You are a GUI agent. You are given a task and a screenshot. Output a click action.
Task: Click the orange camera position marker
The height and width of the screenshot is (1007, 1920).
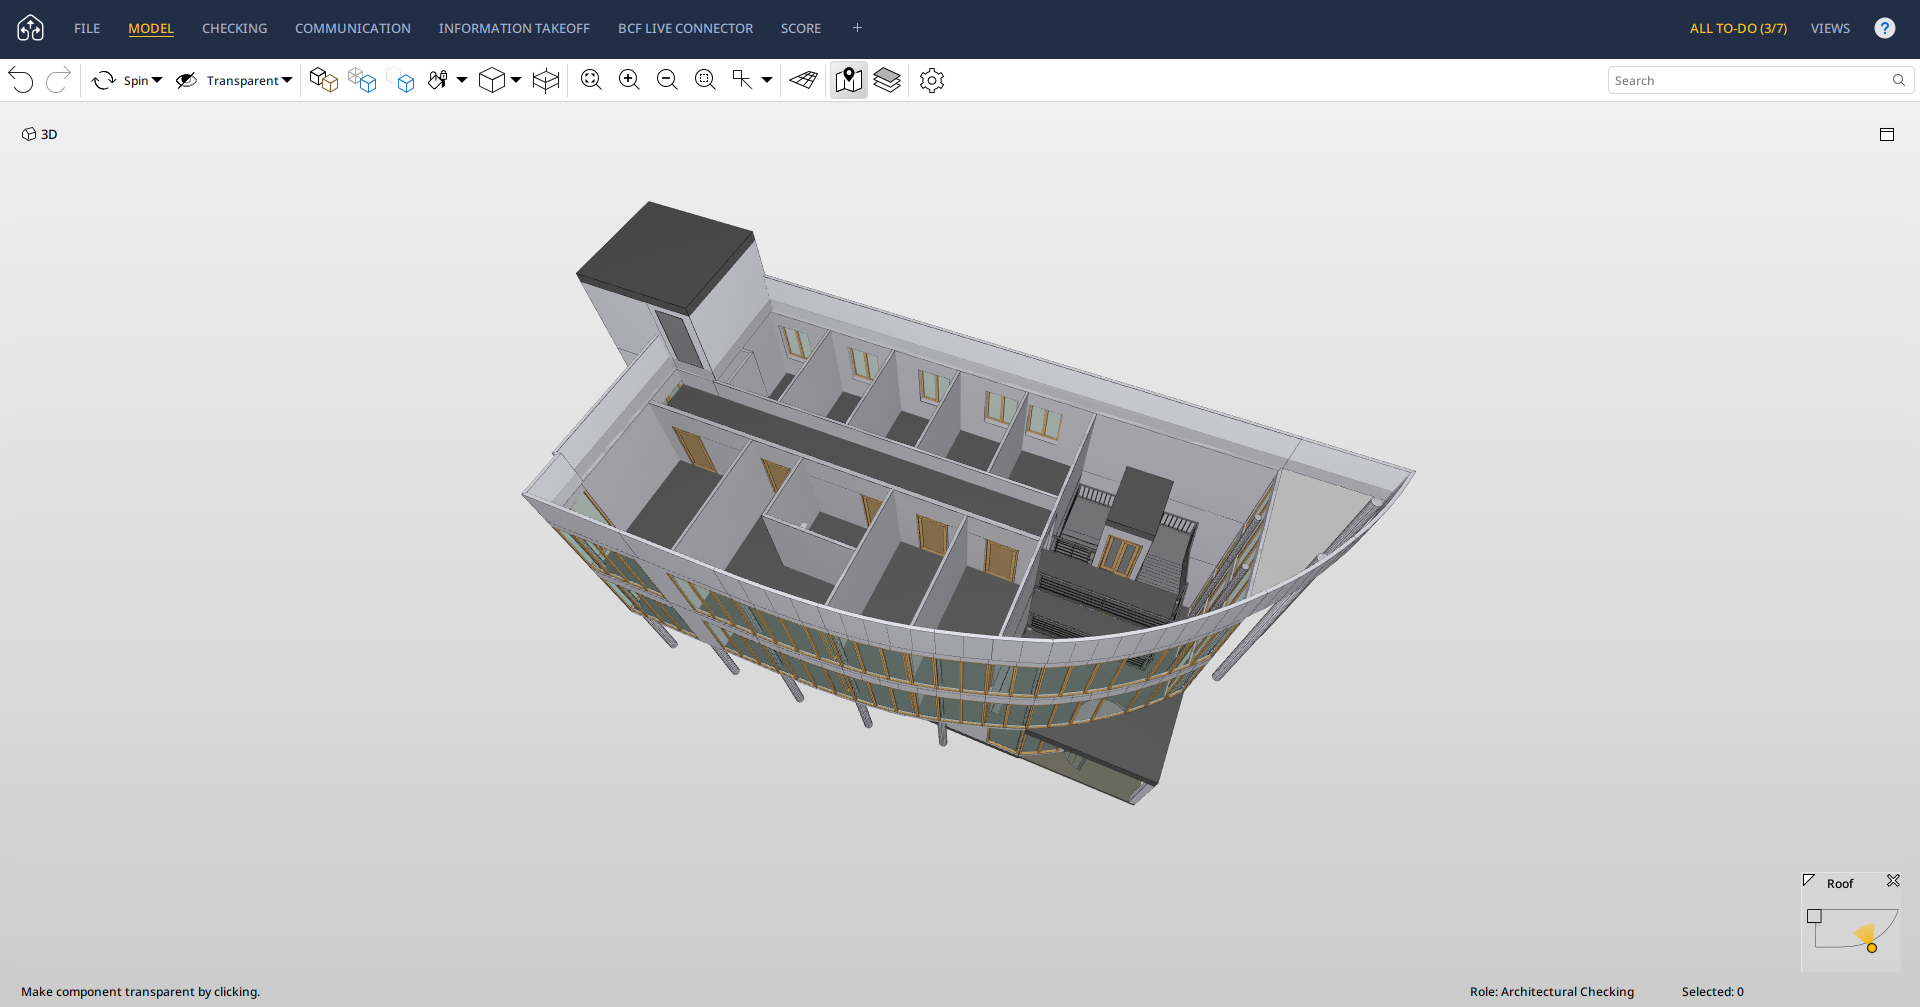click(x=1872, y=948)
